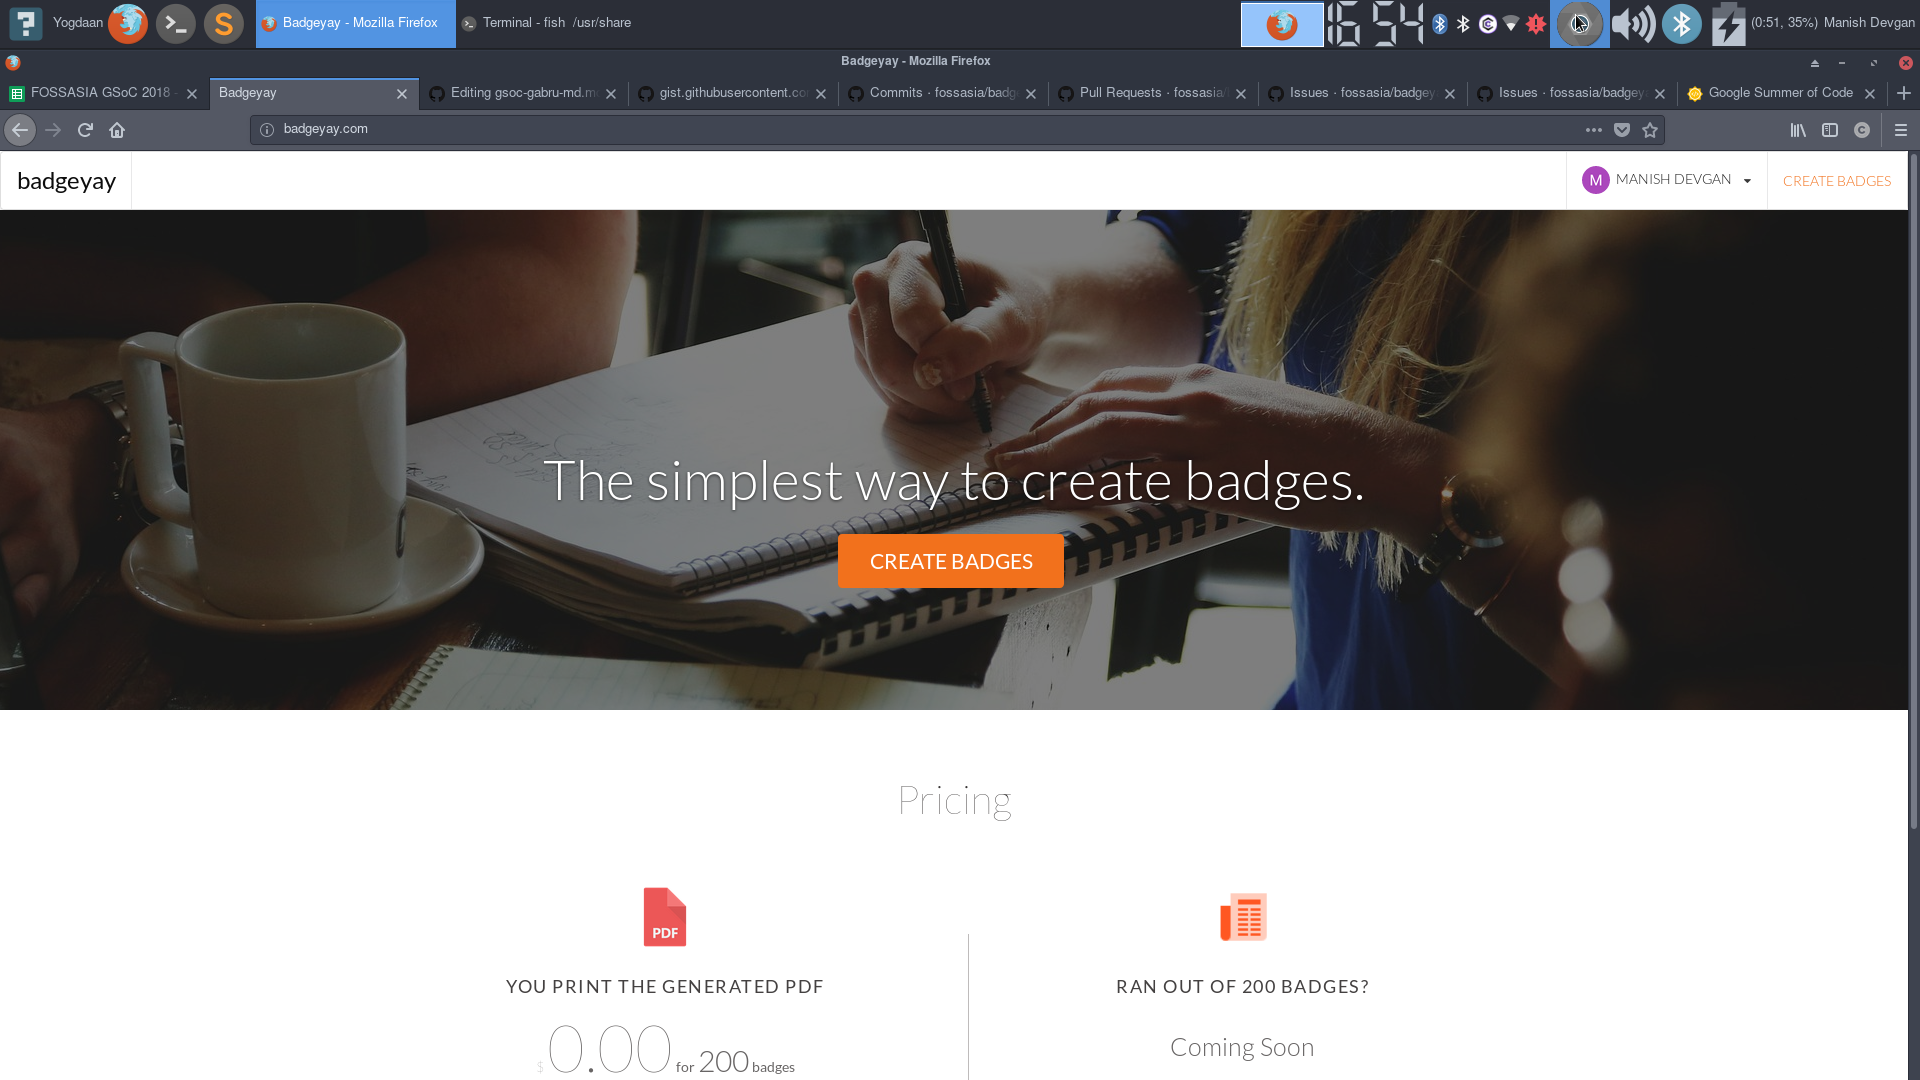
Task: Toggle the Firefox sidebar icon
Action: click(x=1830, y=130)
